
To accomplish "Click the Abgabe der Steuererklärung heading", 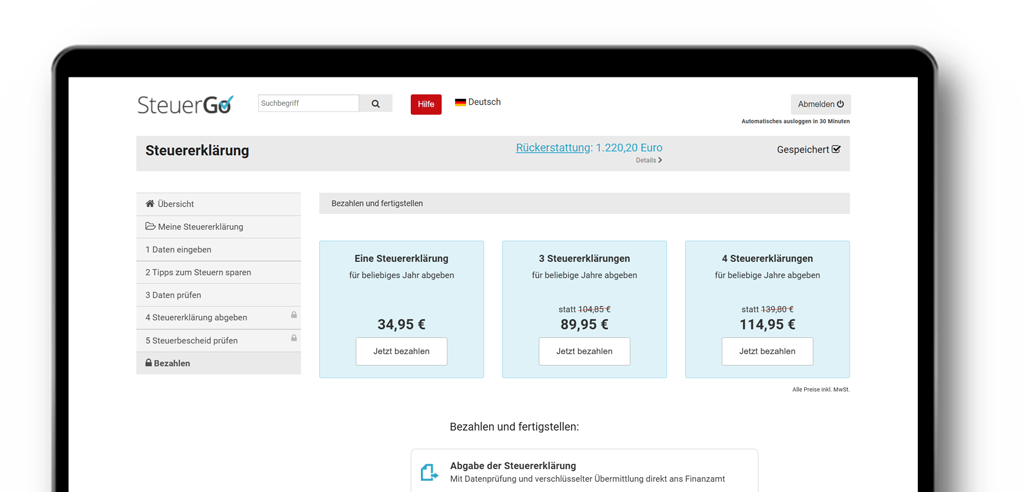I will coord(513,466).
